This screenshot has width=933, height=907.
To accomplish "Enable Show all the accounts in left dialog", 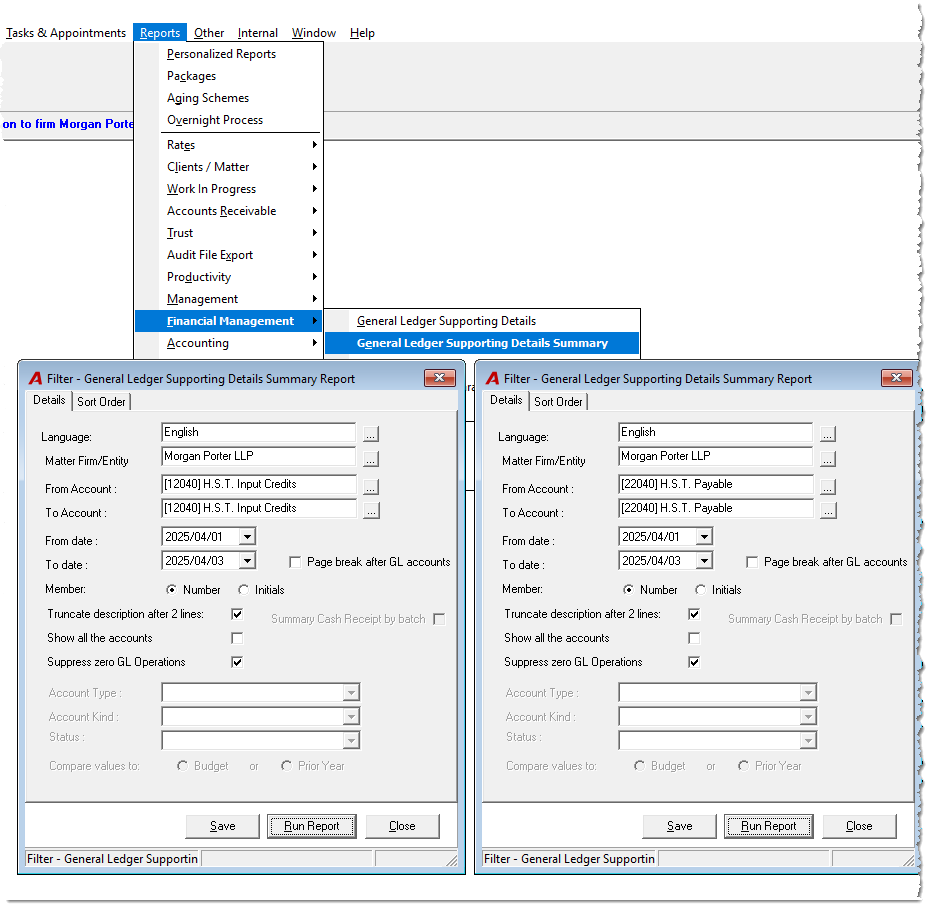I will point(237,638).
